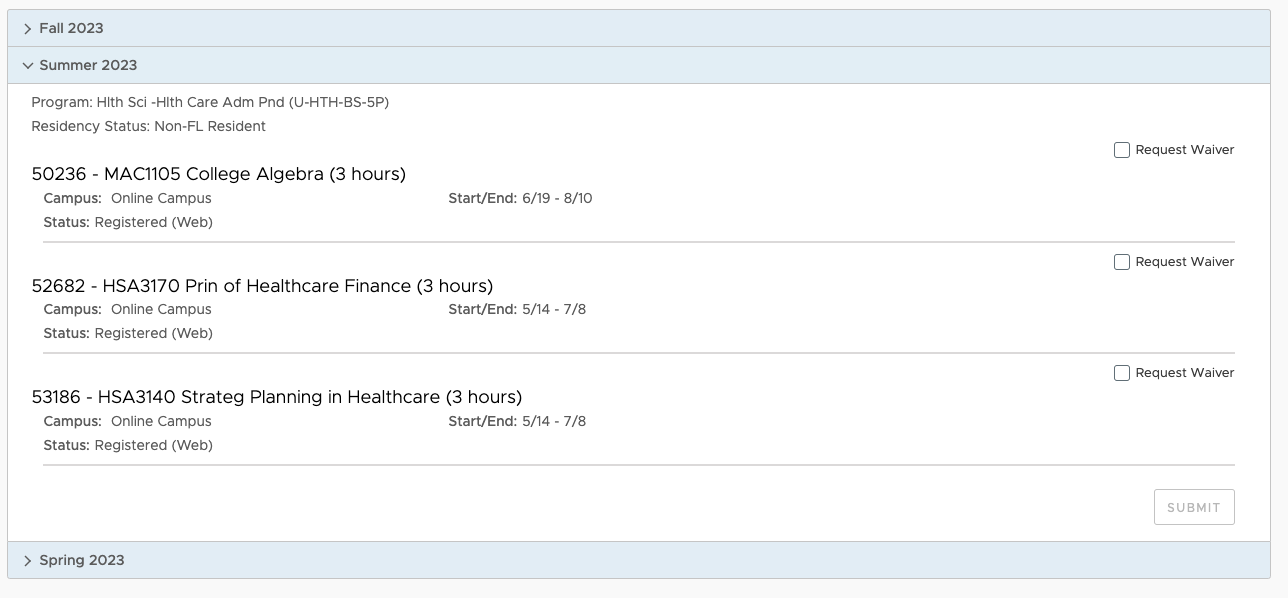Expand the Fall 2023 chevron arrow
The width and height of the screenshot is (1288, 598).
(27, 29)
